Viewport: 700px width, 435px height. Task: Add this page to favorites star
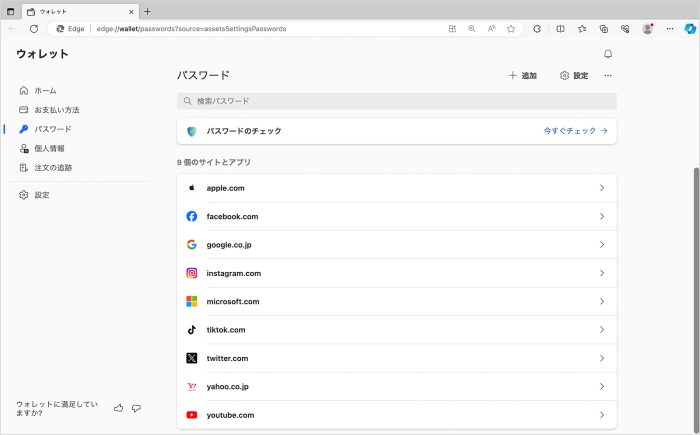click(510, 29)
